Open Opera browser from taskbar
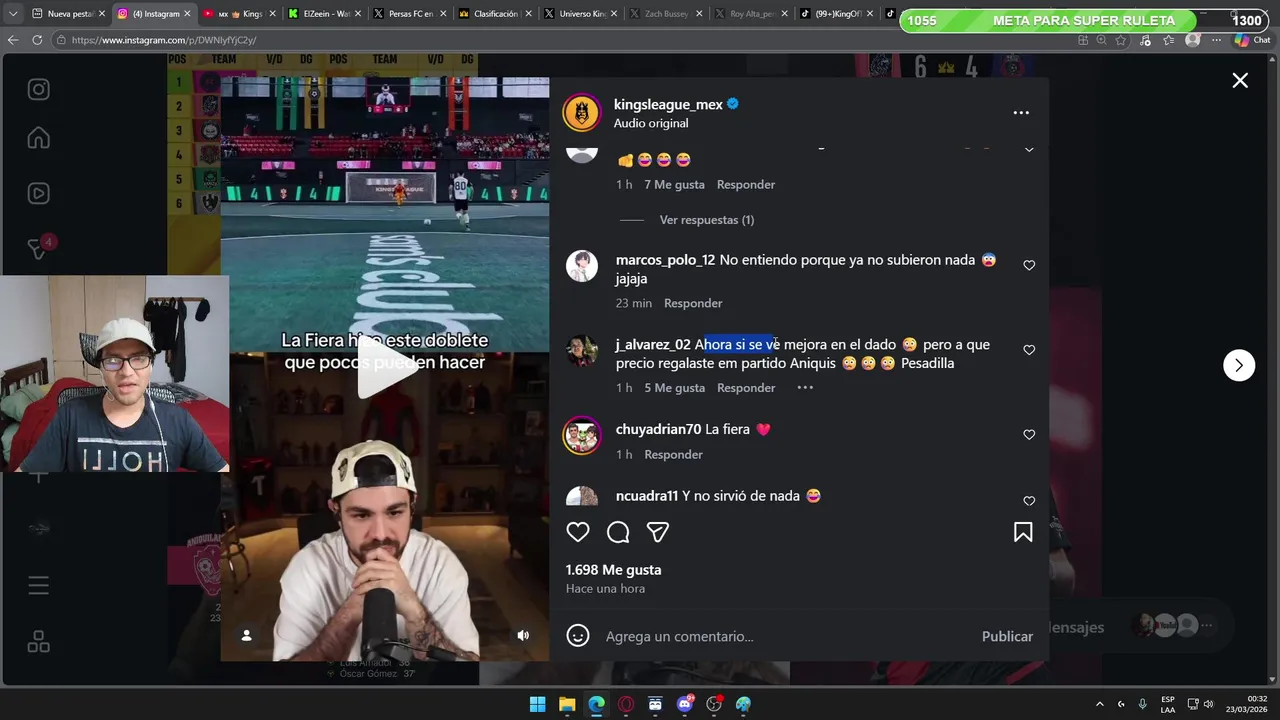The height and width of the screenshot is (720, 1280). pos(626,704)
